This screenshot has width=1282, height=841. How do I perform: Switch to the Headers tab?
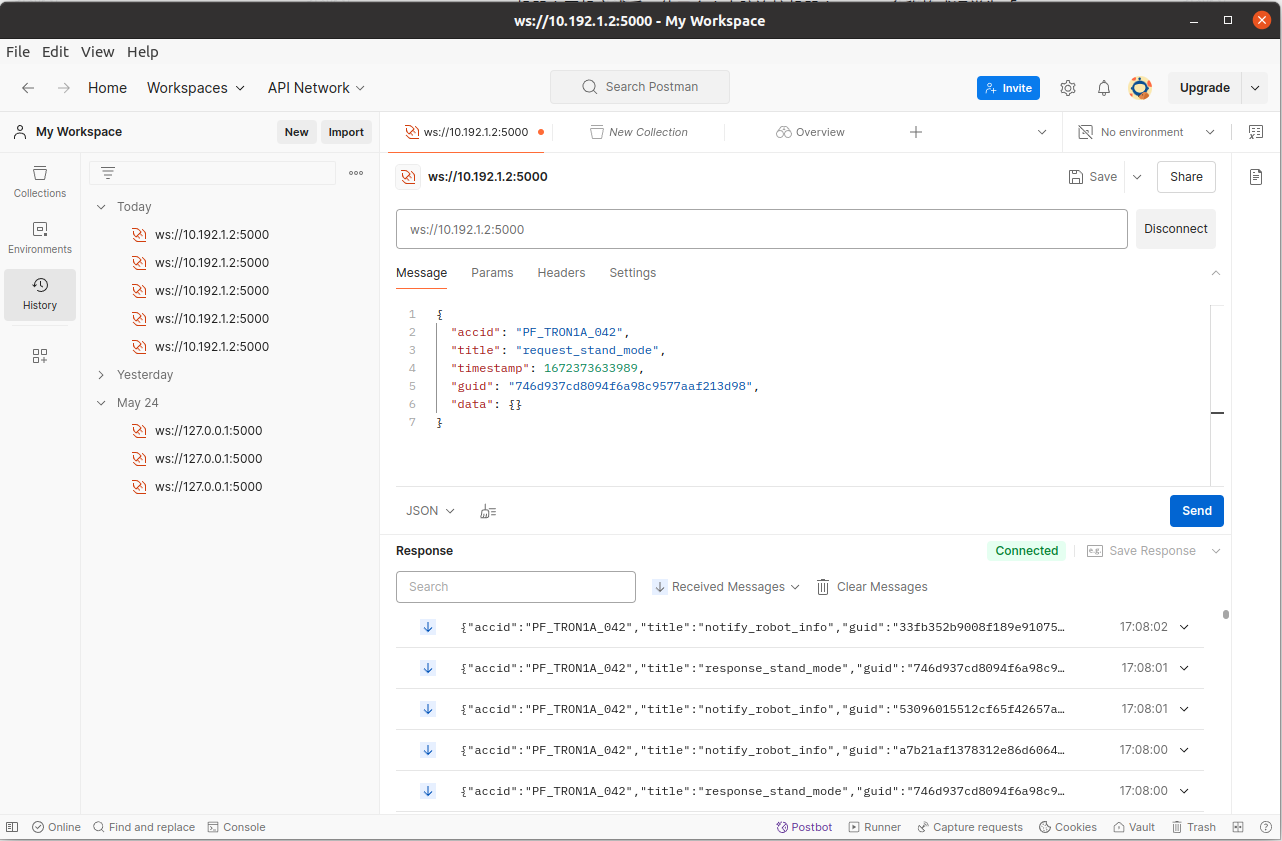pos(561,273)
